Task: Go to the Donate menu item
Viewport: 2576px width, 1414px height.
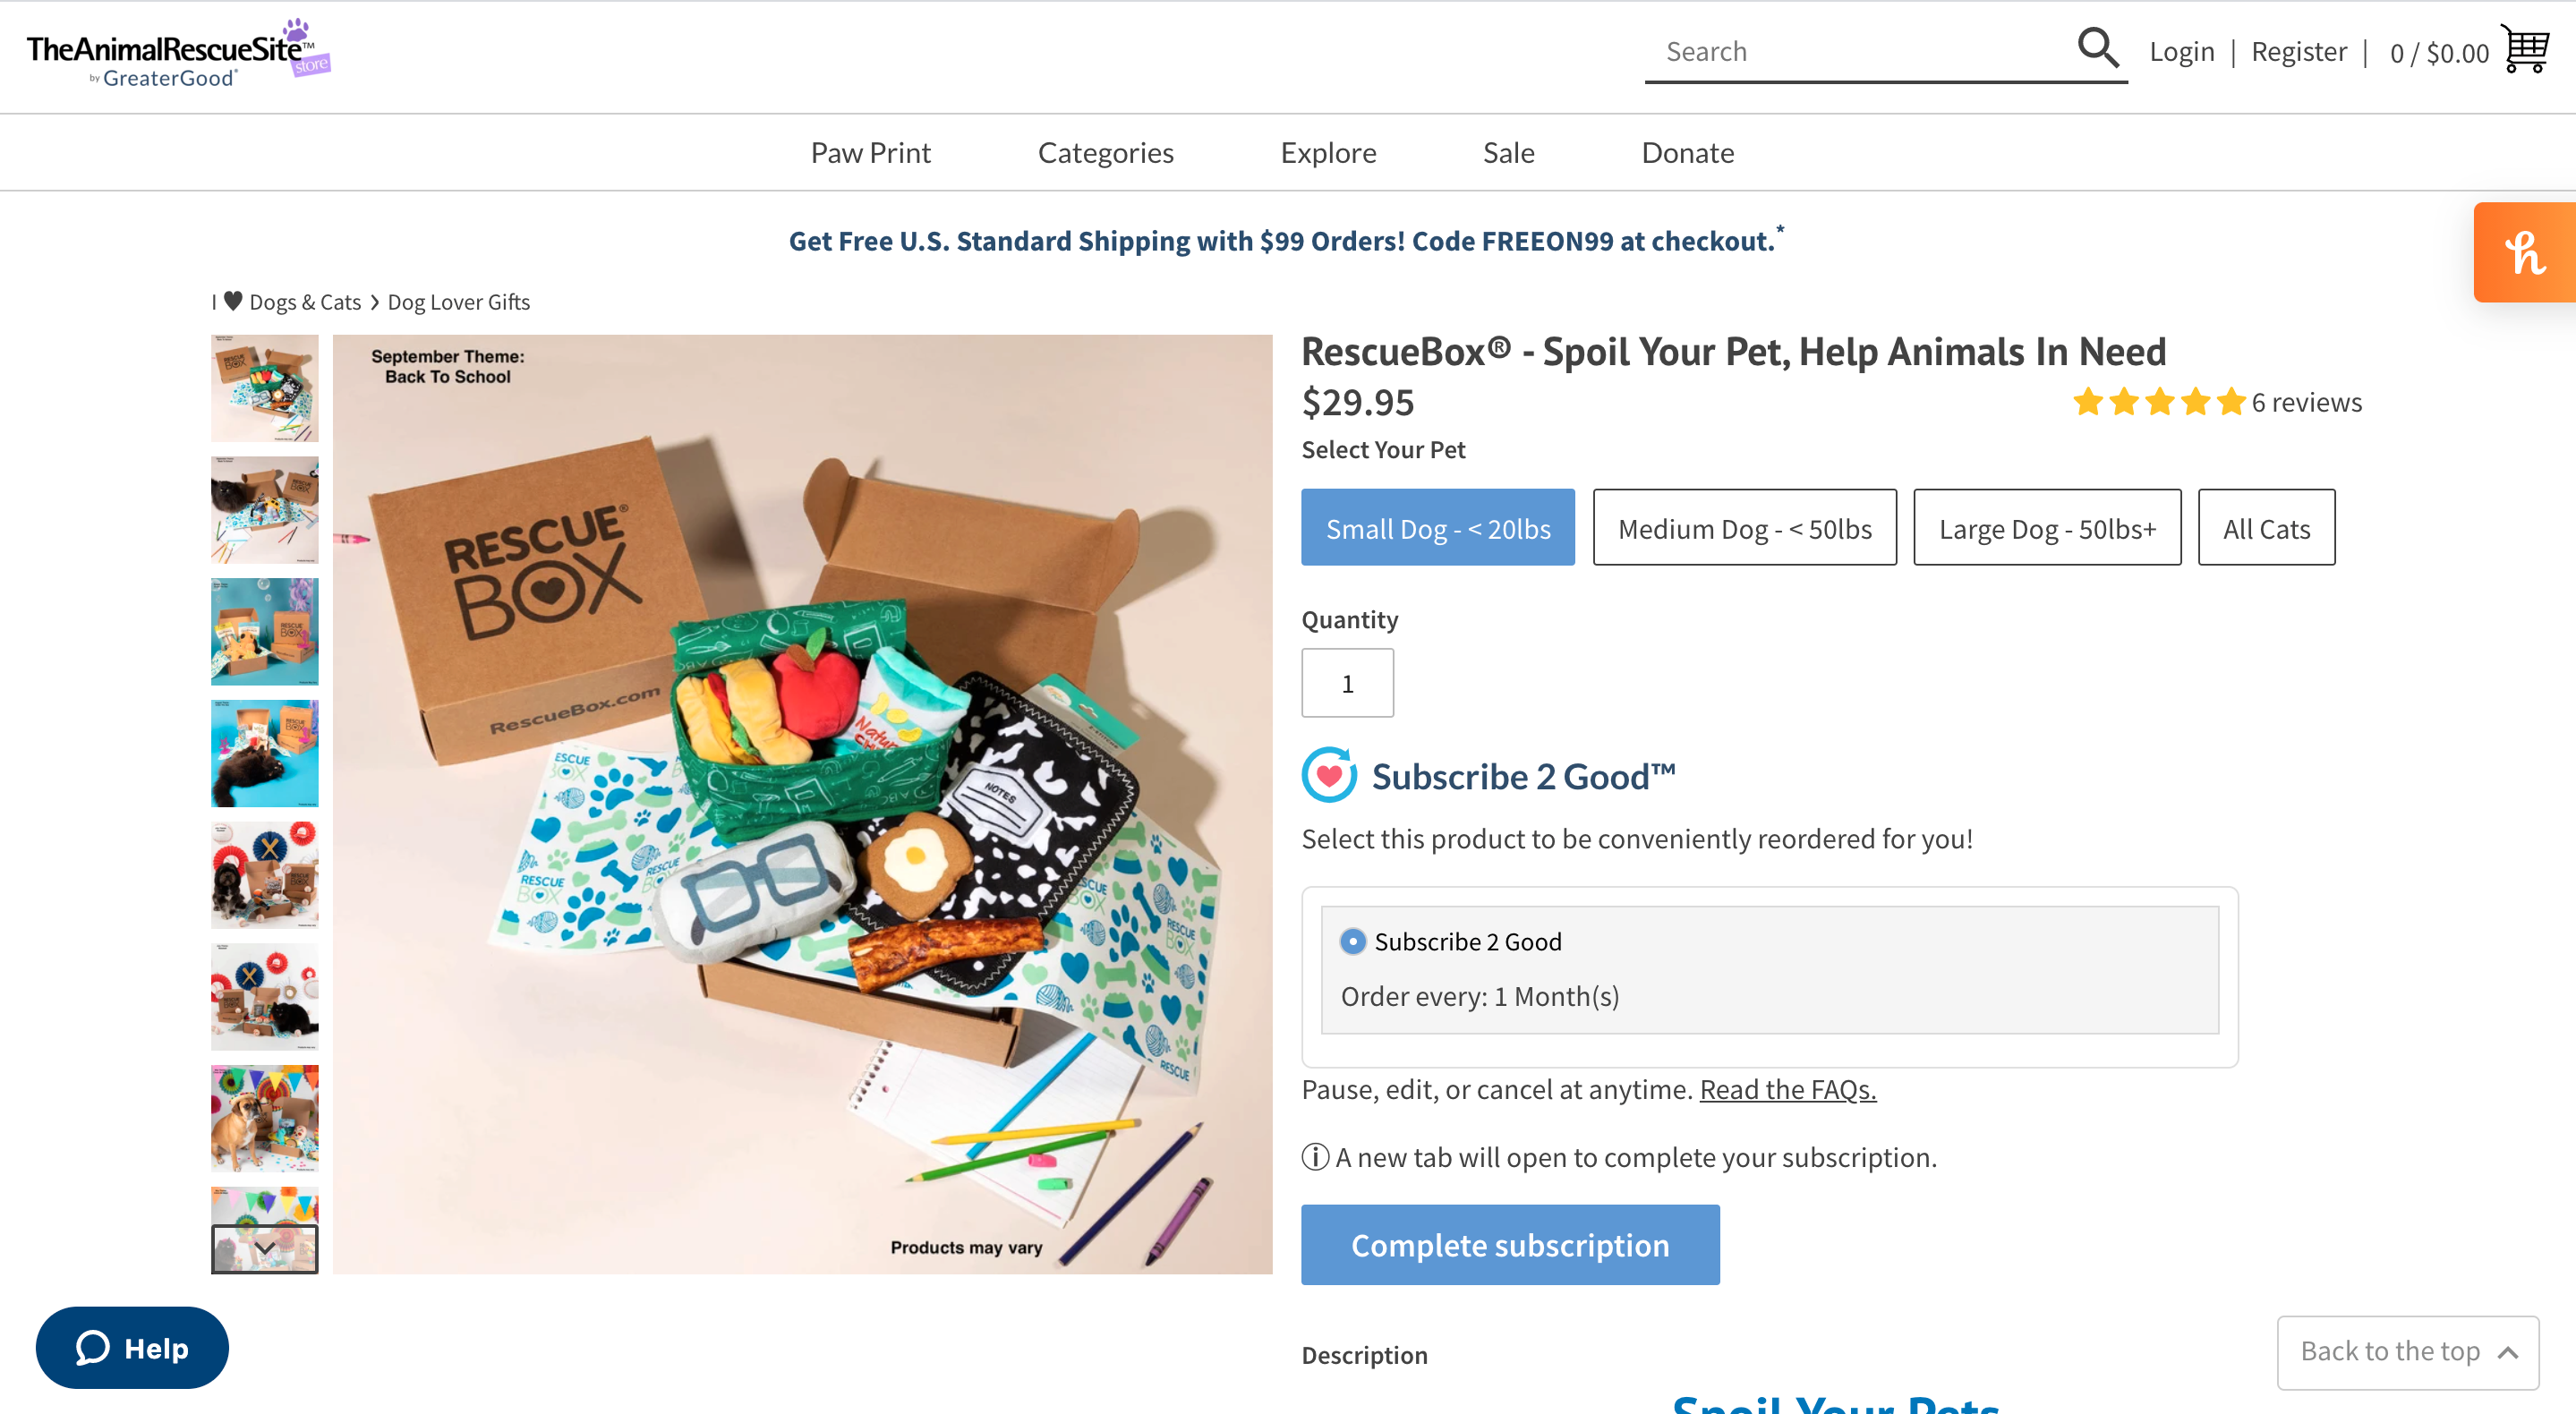Action: tap(1687, 152)
